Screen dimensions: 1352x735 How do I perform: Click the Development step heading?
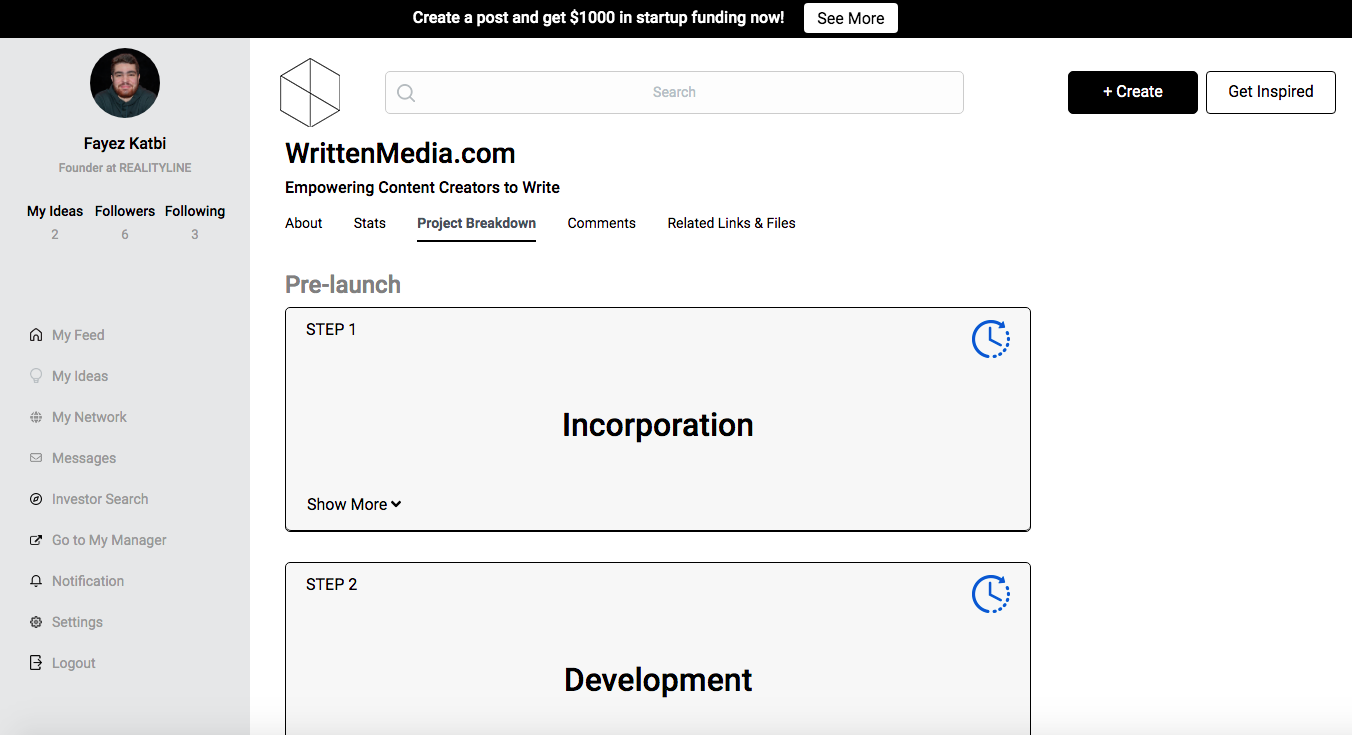(658, 680)
